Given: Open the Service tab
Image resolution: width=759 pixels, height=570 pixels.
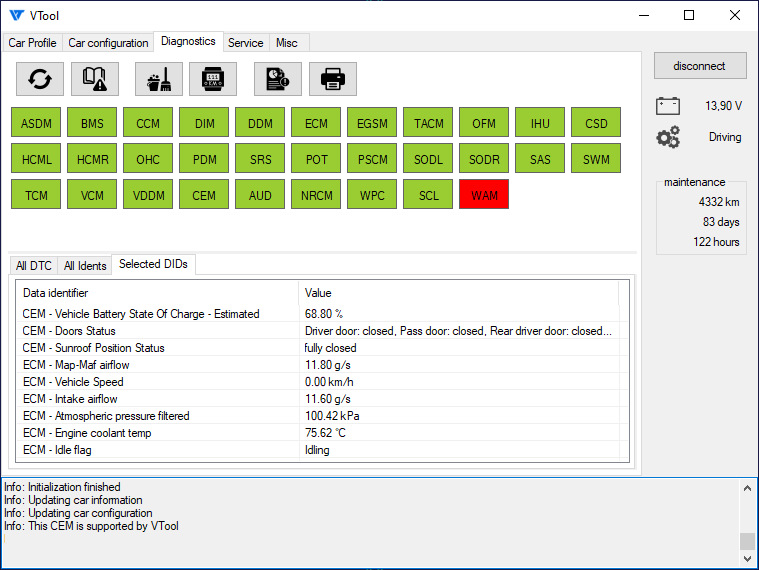Looking at the screenshot, I should click(x=245, y=43).
